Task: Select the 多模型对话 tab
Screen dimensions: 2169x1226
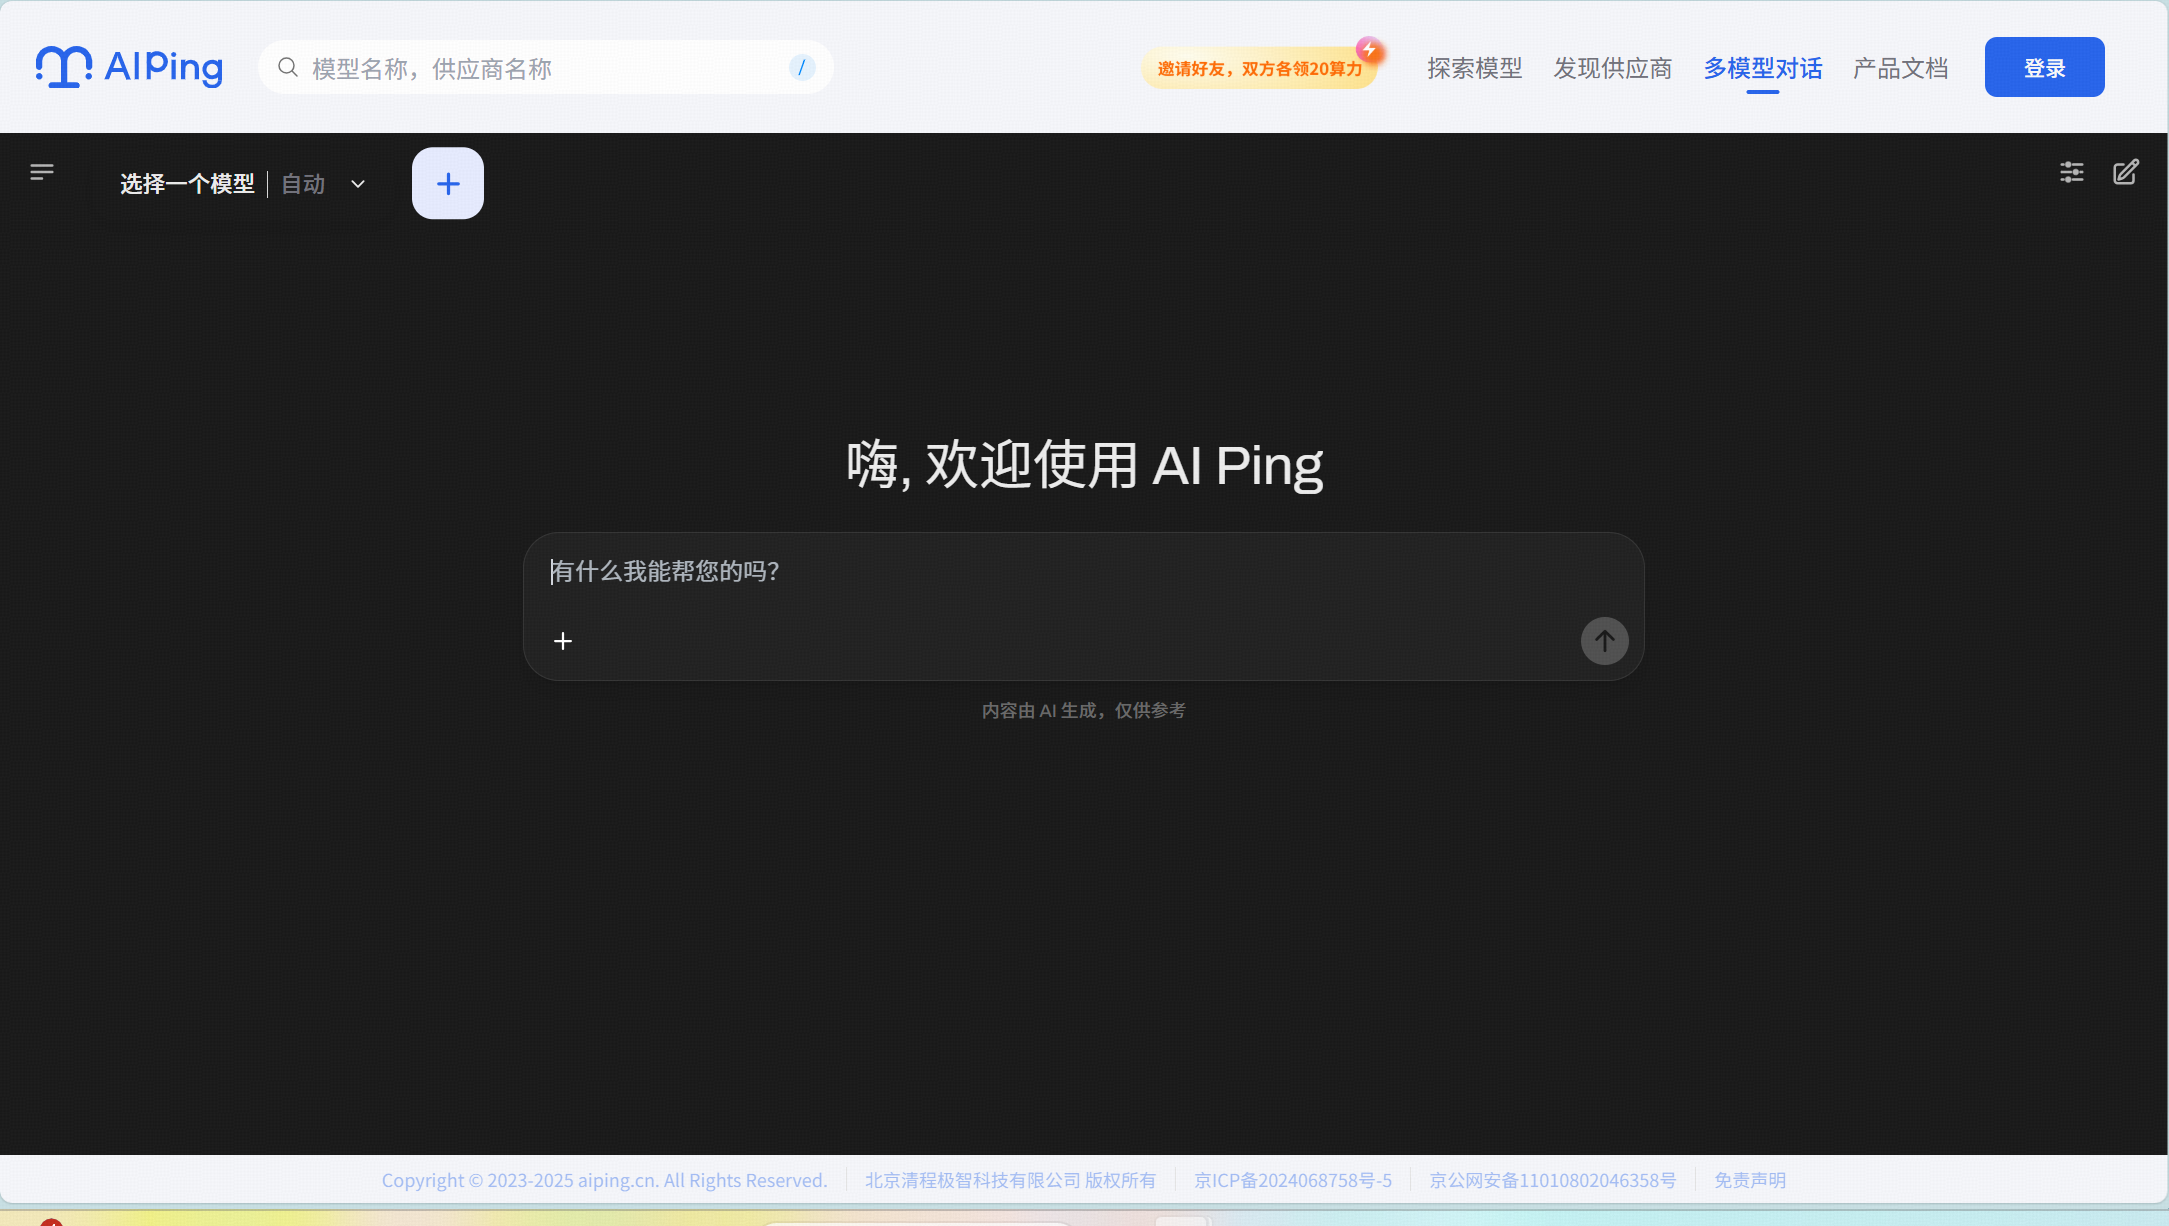Action: point(1763,68)
